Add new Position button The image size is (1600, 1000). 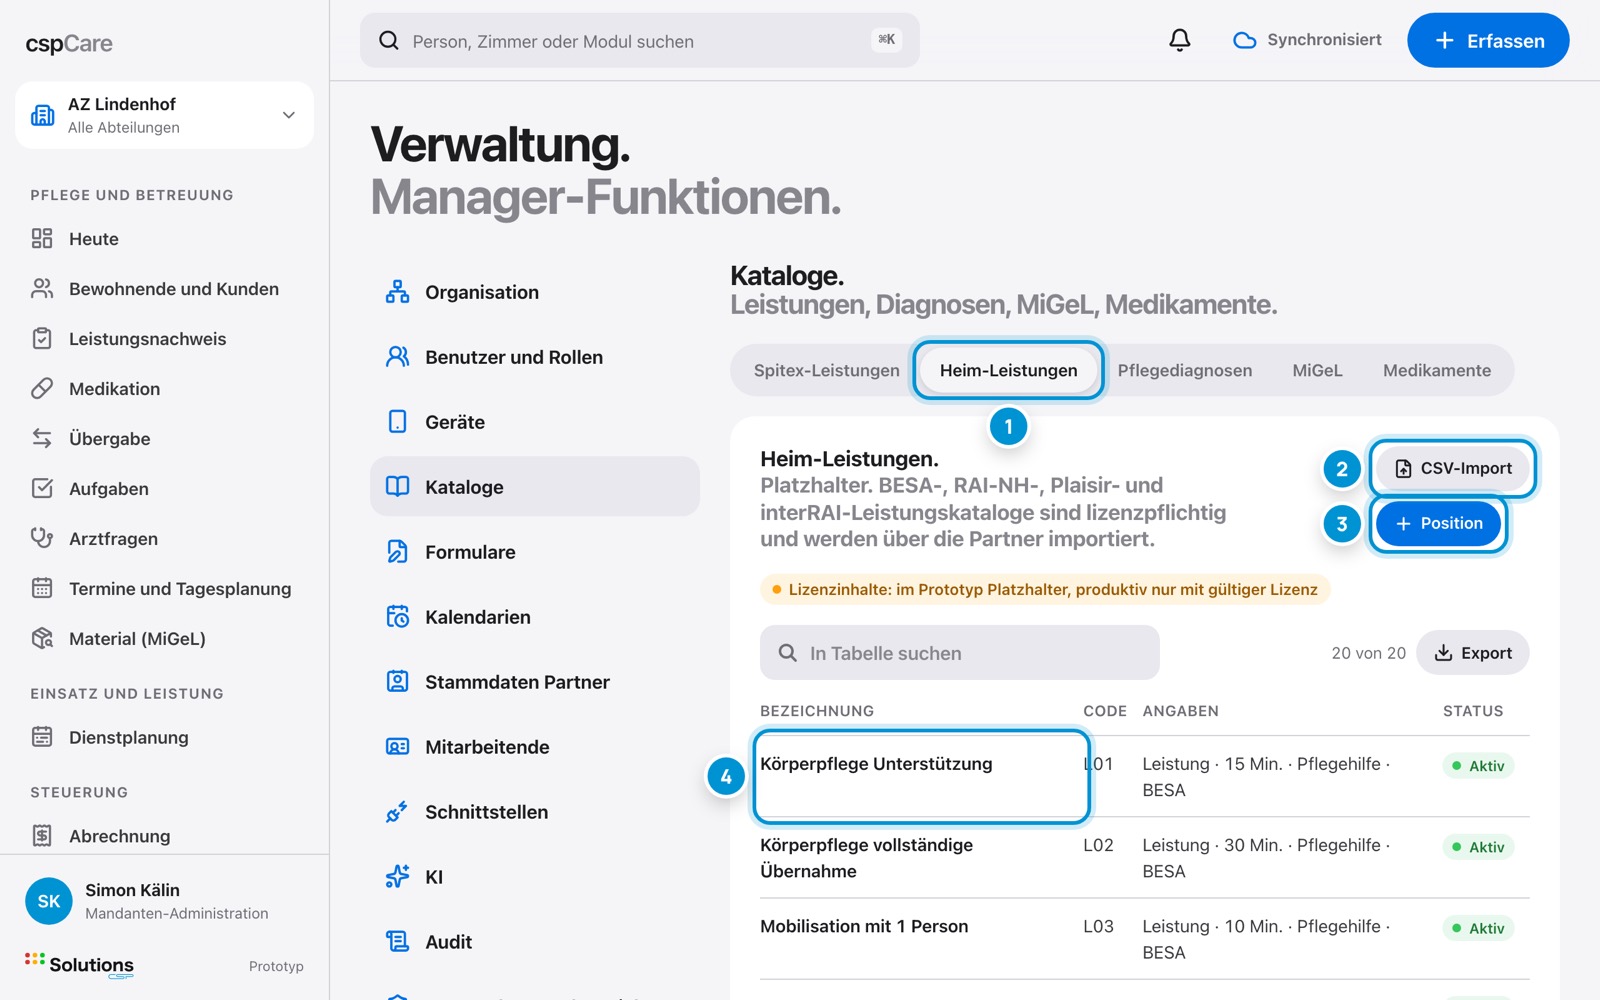click(1438, 523)
